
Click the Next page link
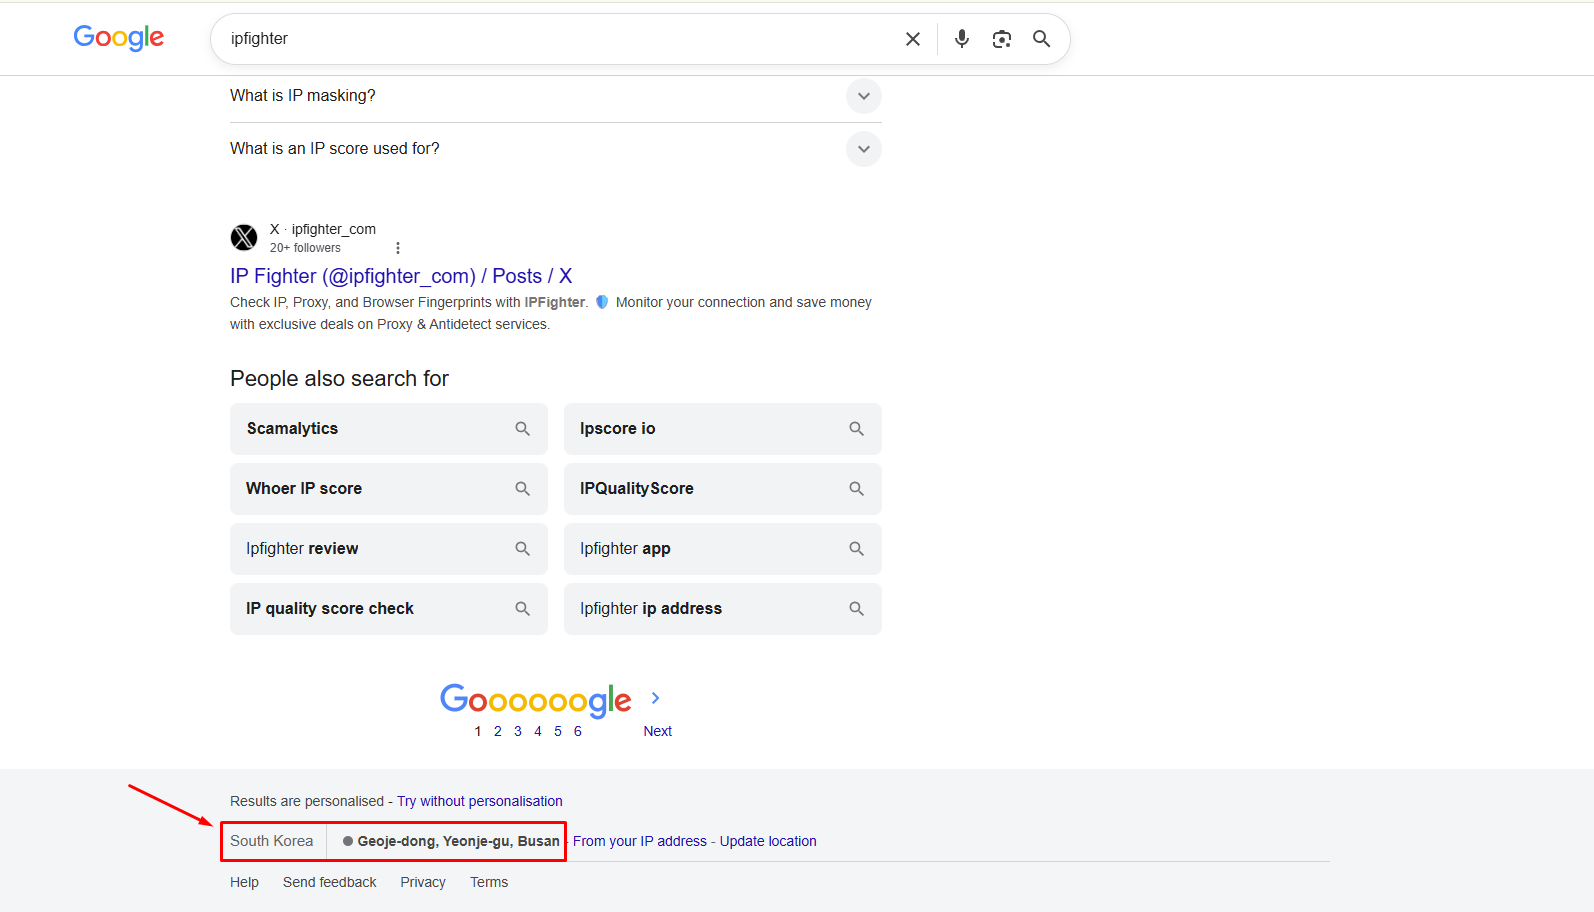[657, 731]
